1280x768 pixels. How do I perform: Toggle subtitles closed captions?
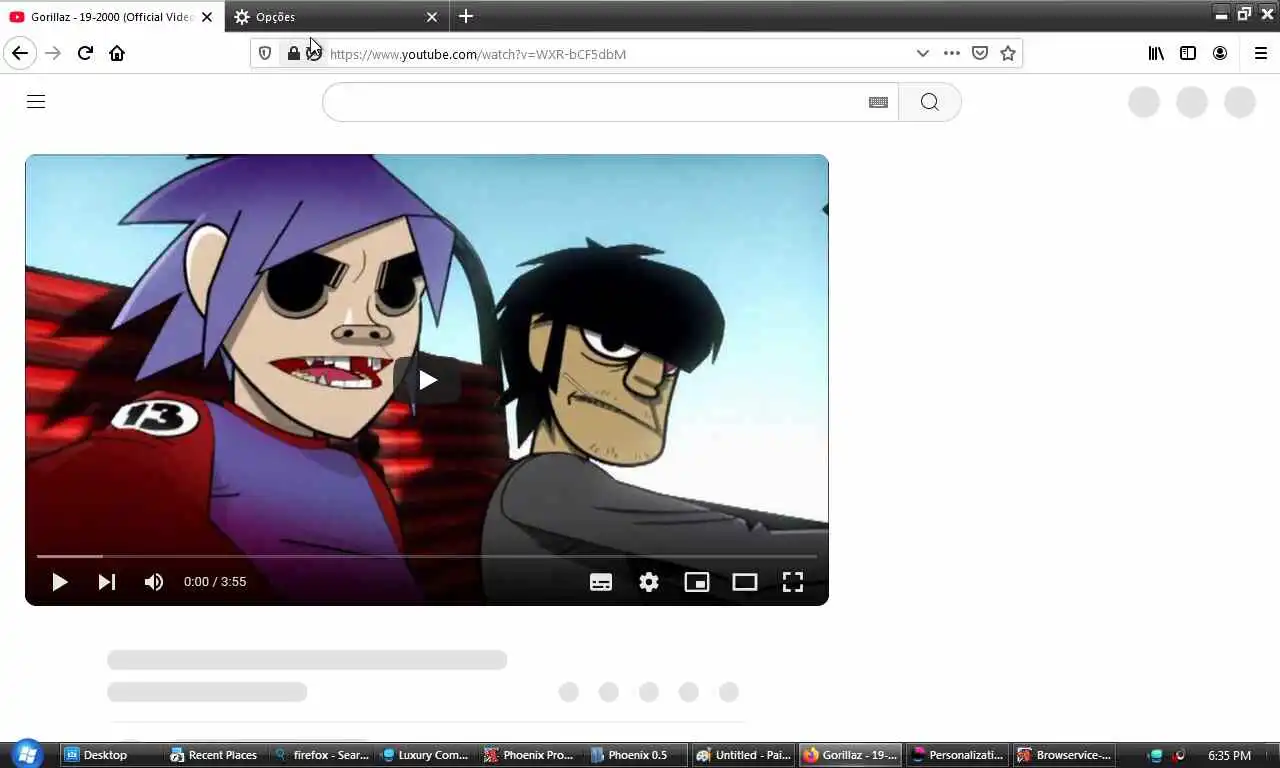[601, 582]
